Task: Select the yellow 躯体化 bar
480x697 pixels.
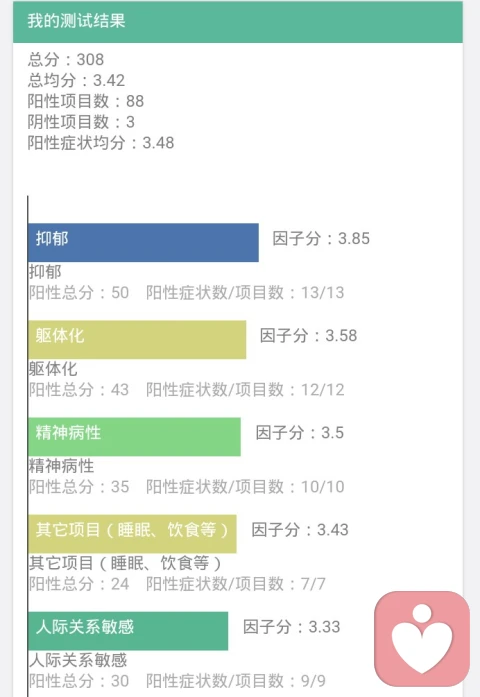Action: click(x=137, y=340)
